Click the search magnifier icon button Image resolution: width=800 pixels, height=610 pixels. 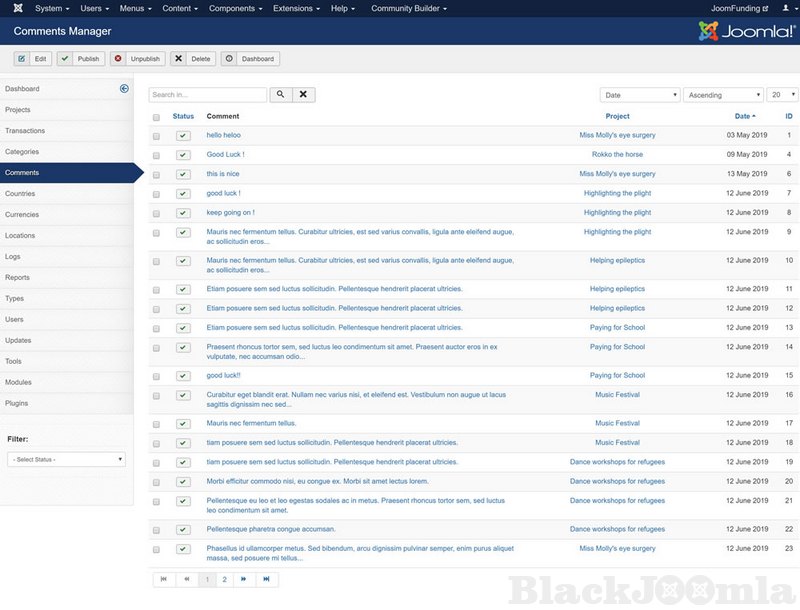point(280,95)
